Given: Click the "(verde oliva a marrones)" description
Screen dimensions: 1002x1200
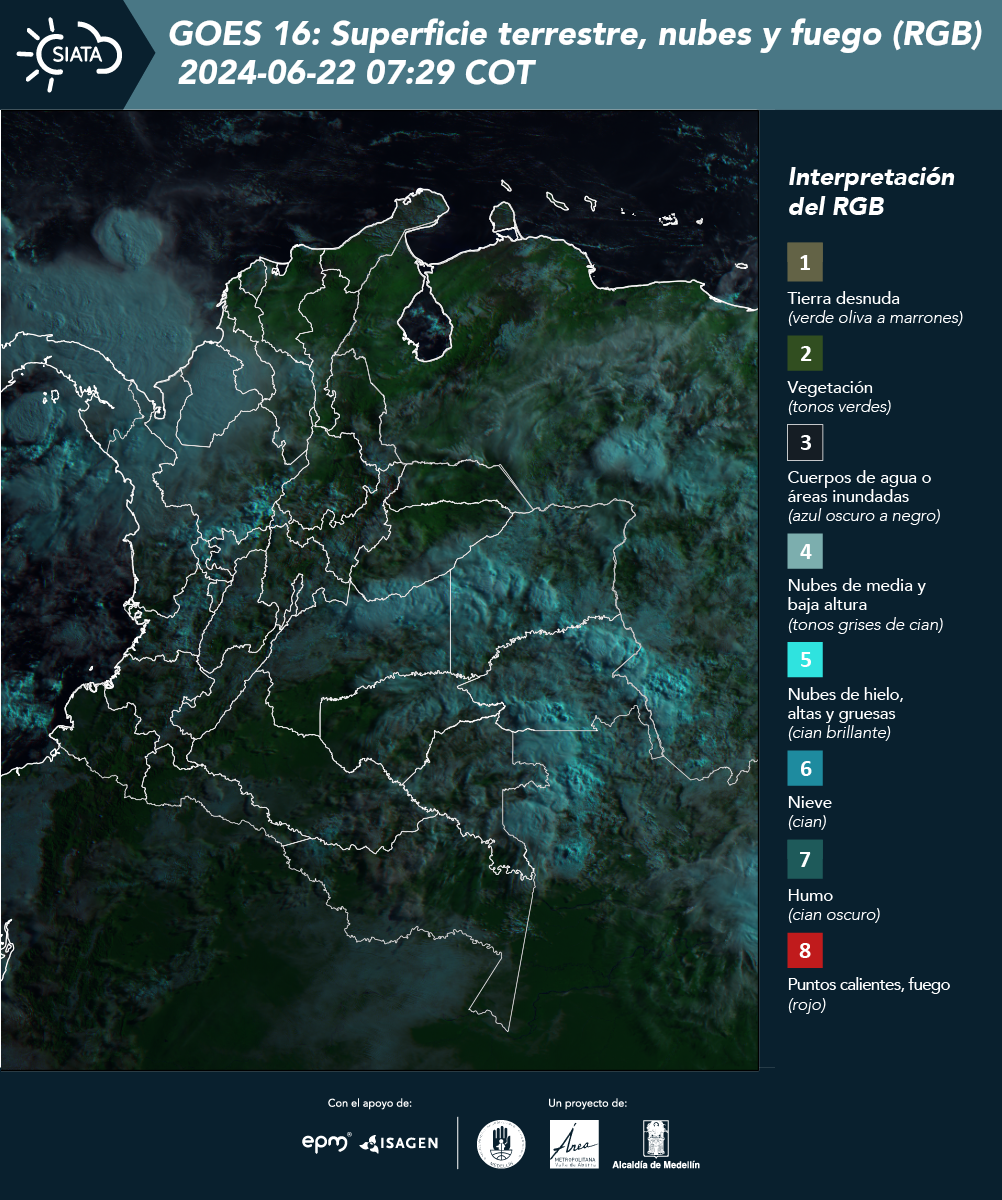Looking at the screenshot, I should click(x=875, y=318).
